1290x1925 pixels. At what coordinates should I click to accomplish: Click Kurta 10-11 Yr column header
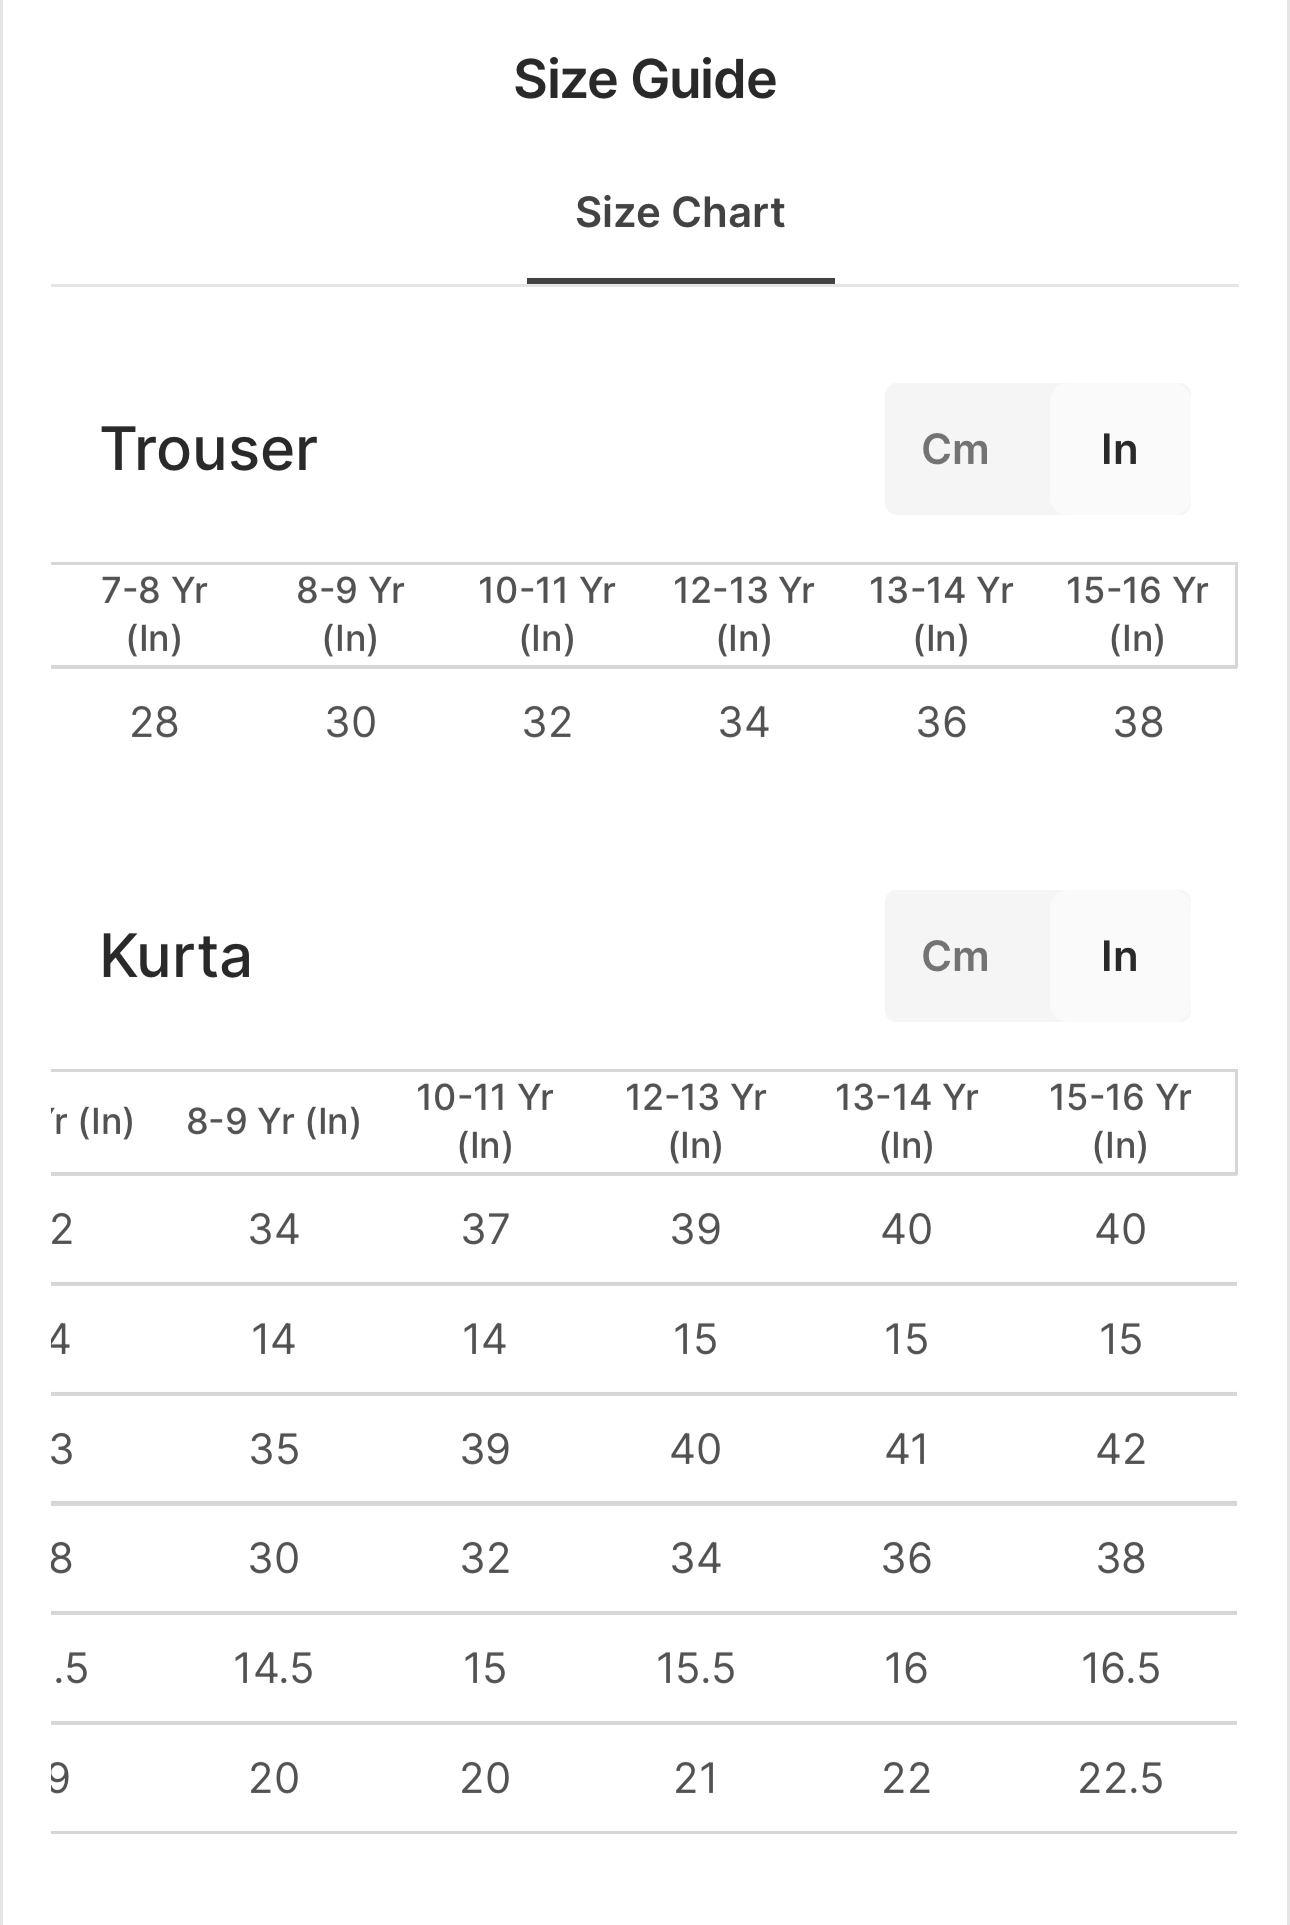[485, 1121]
